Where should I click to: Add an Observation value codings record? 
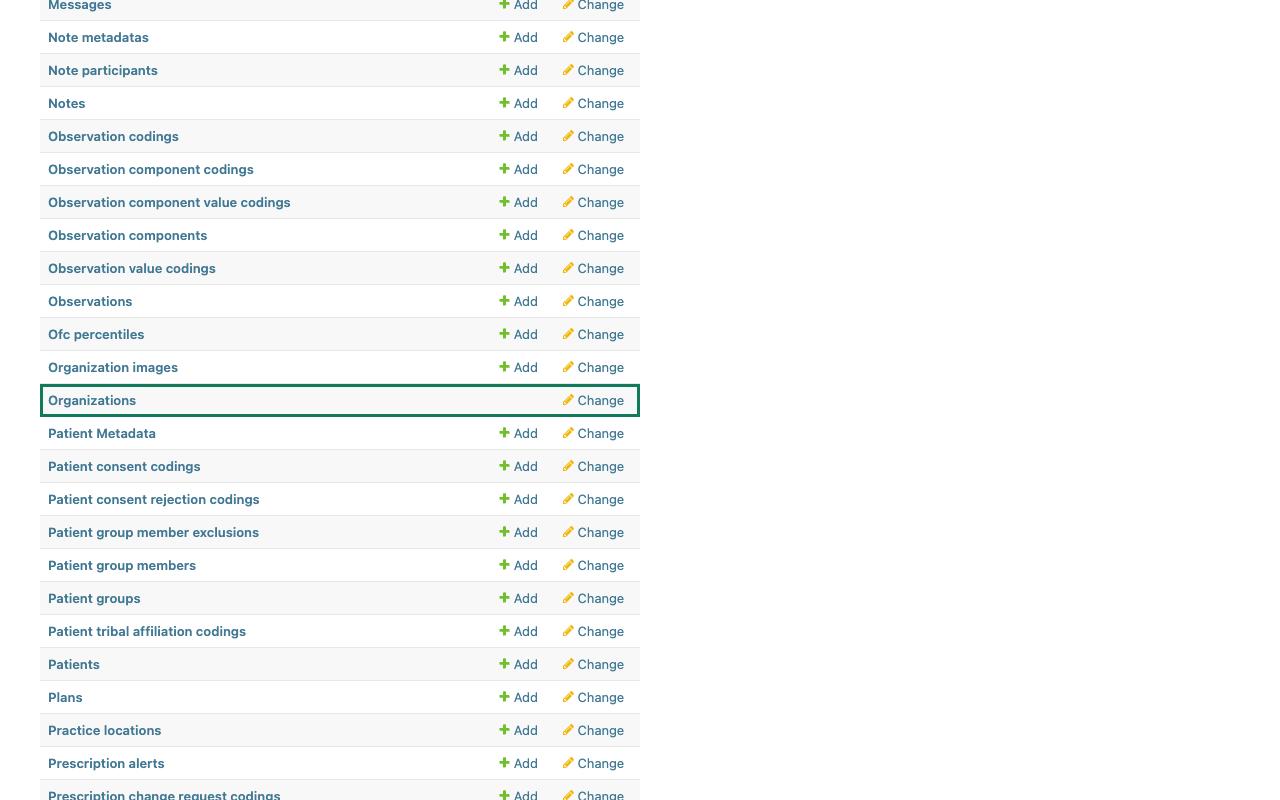[x=519, y=268]
